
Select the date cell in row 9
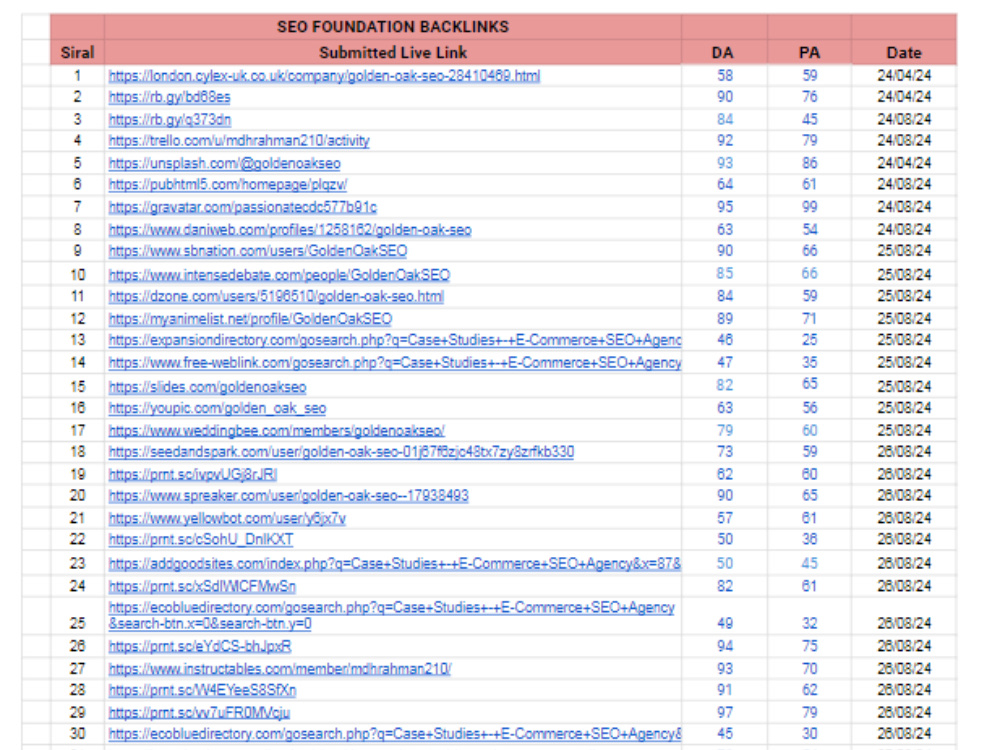[904, 251]
